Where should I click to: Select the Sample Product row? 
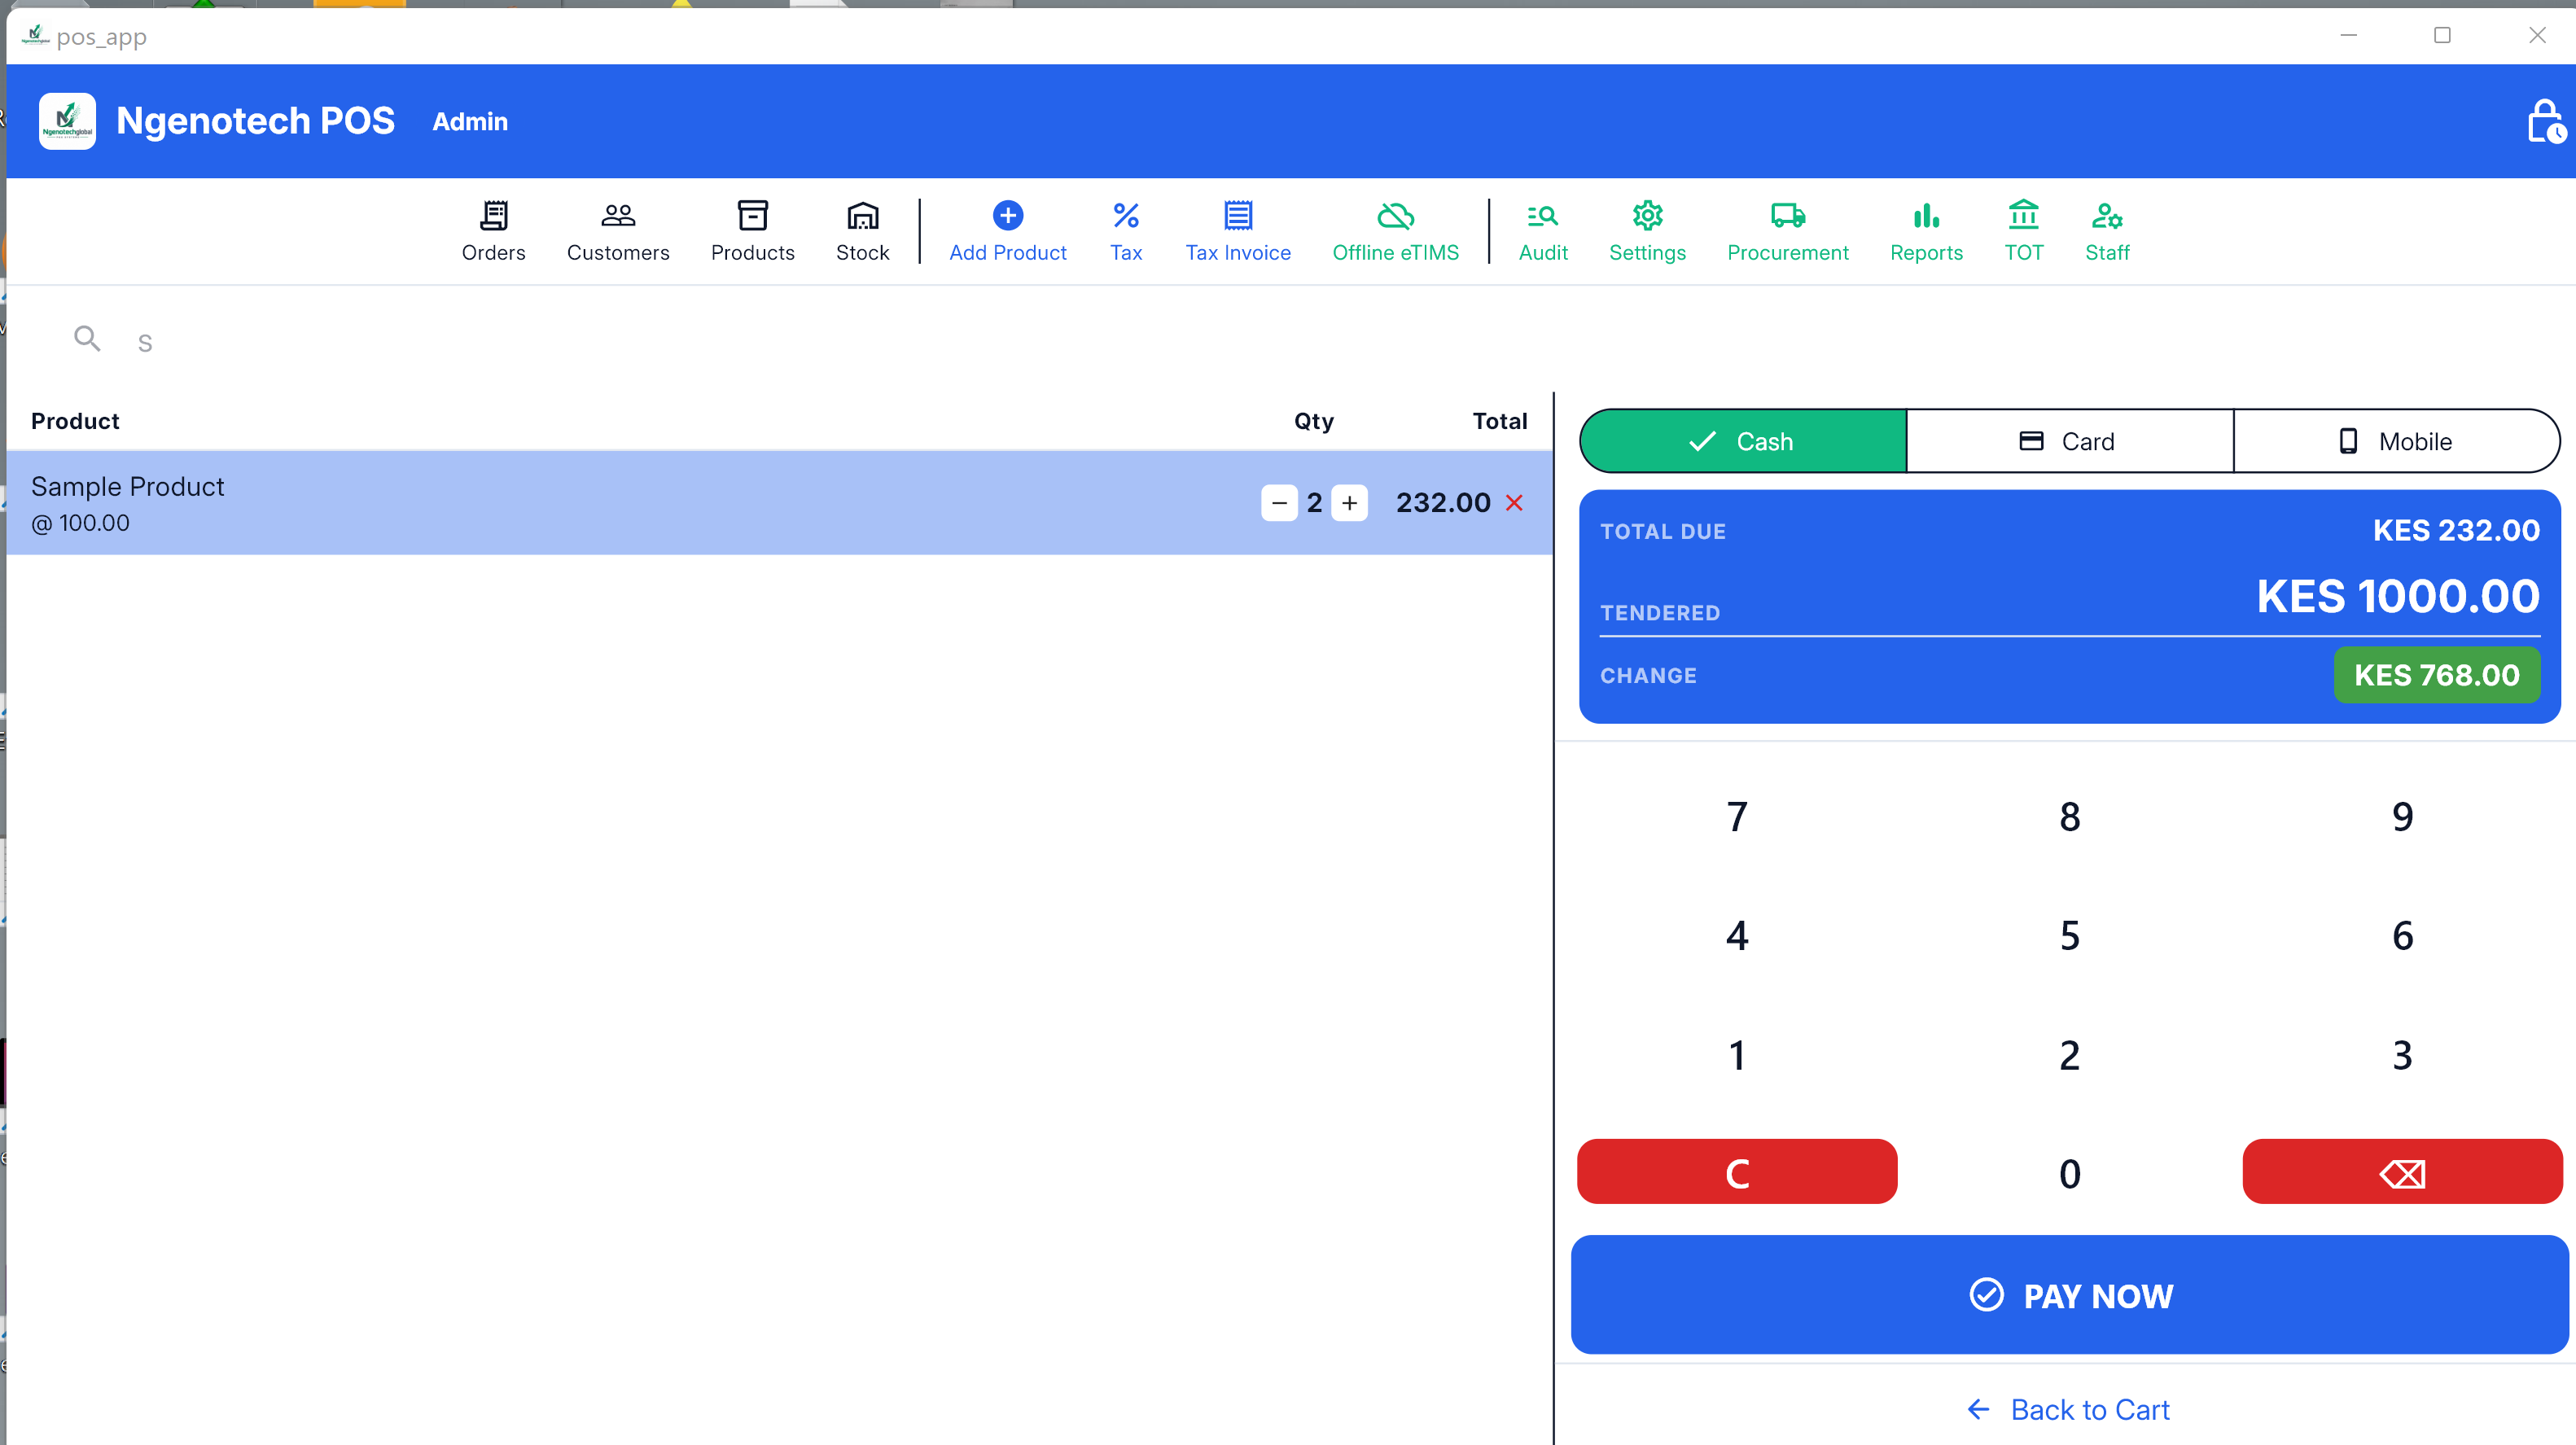779,503
